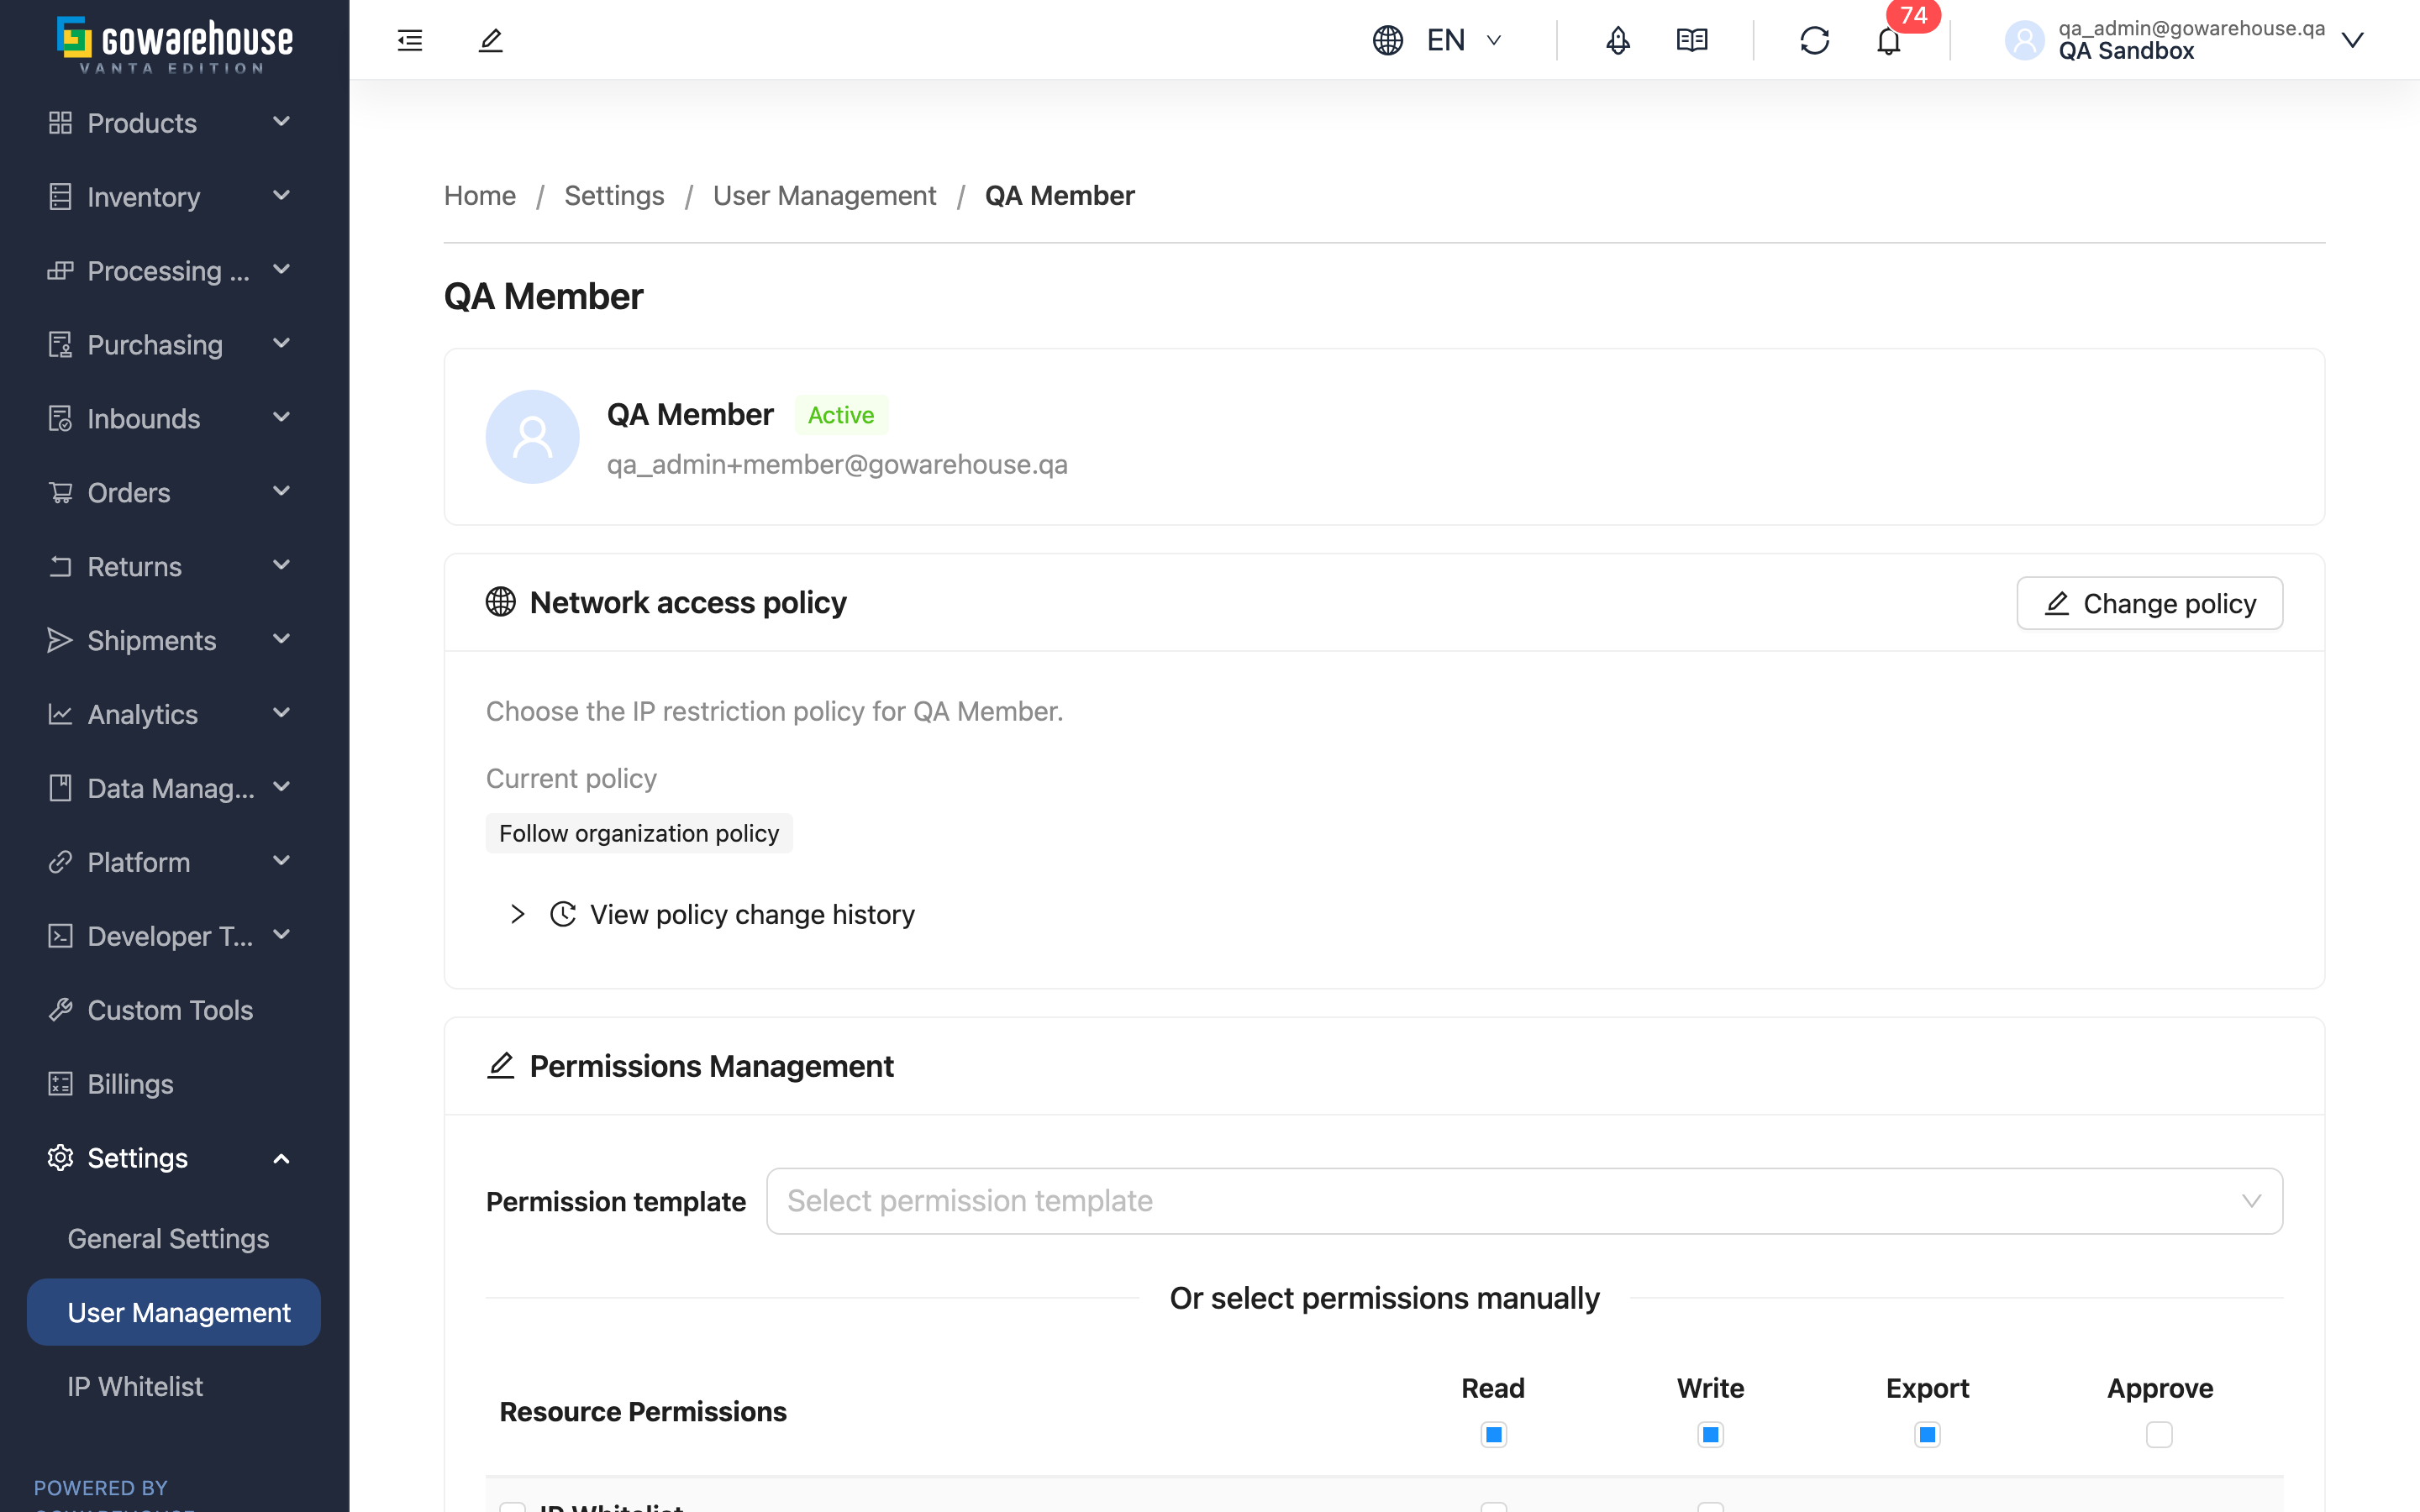Click the Billings sidebar icon
The width and height of the screenshot is (2420, 1512).
60,1084
